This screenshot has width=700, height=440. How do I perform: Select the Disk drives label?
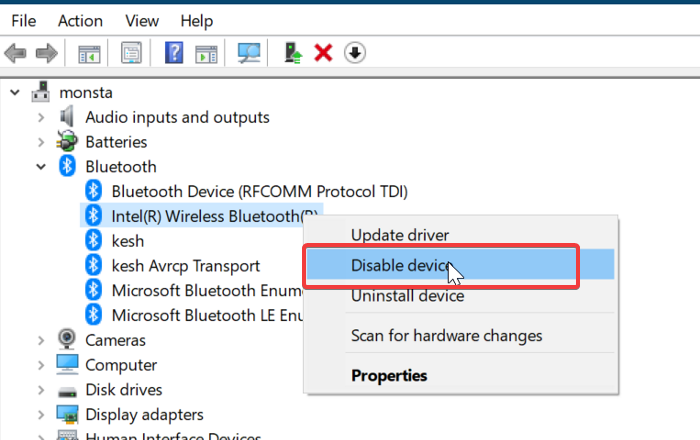click(124, 390)
